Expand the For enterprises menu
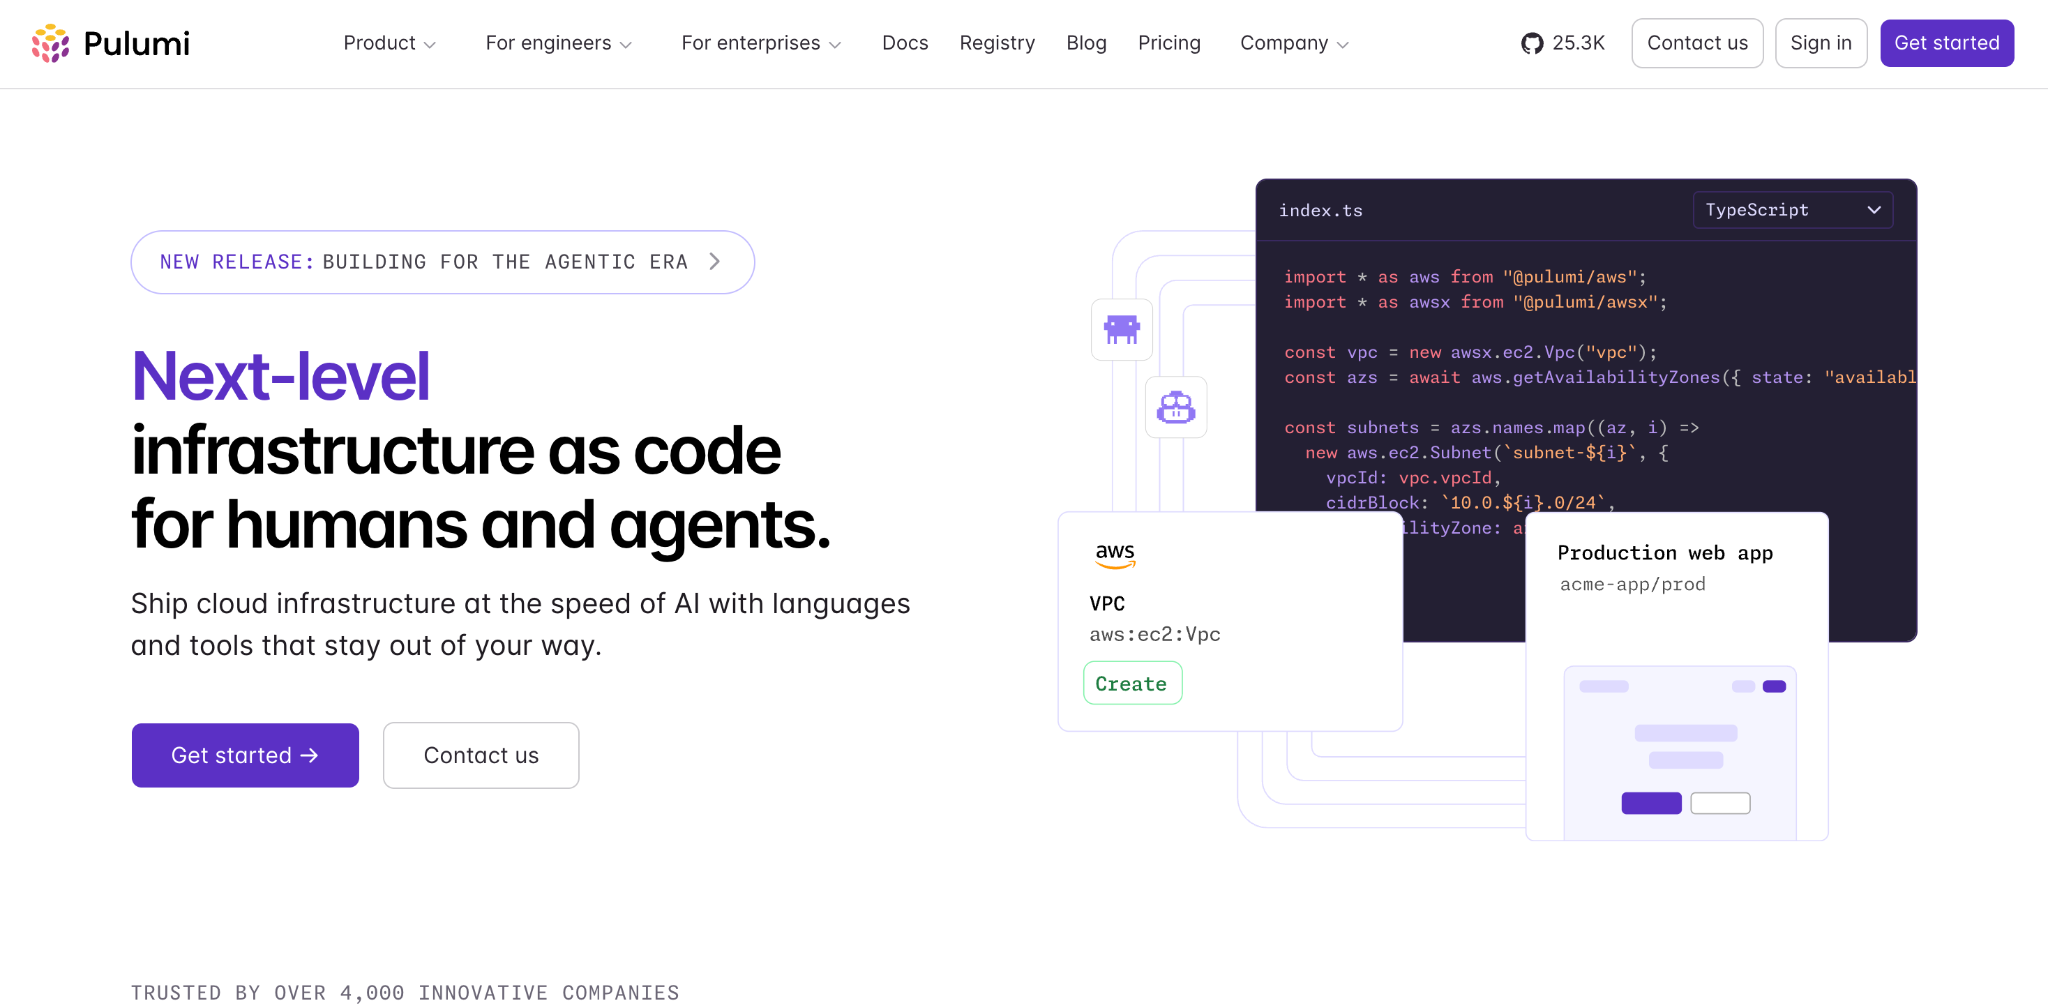2048x1004 pixels. click(762, 43)
